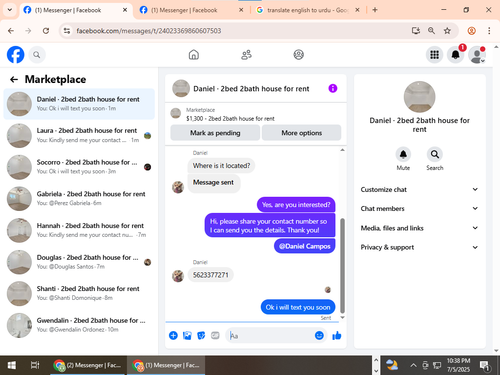Open Chrome three-dot menu
Image resolution: width=500 pixels, height=375 pixels.
coord(489,31)
